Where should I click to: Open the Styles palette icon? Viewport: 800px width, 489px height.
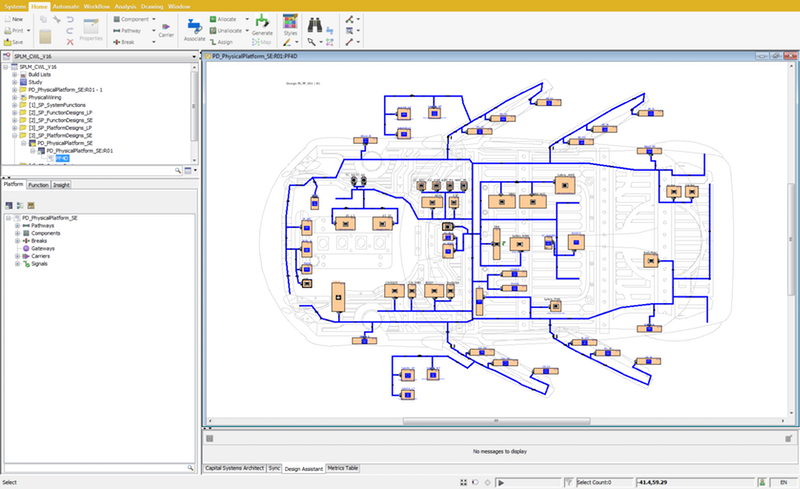click(290, 23)
